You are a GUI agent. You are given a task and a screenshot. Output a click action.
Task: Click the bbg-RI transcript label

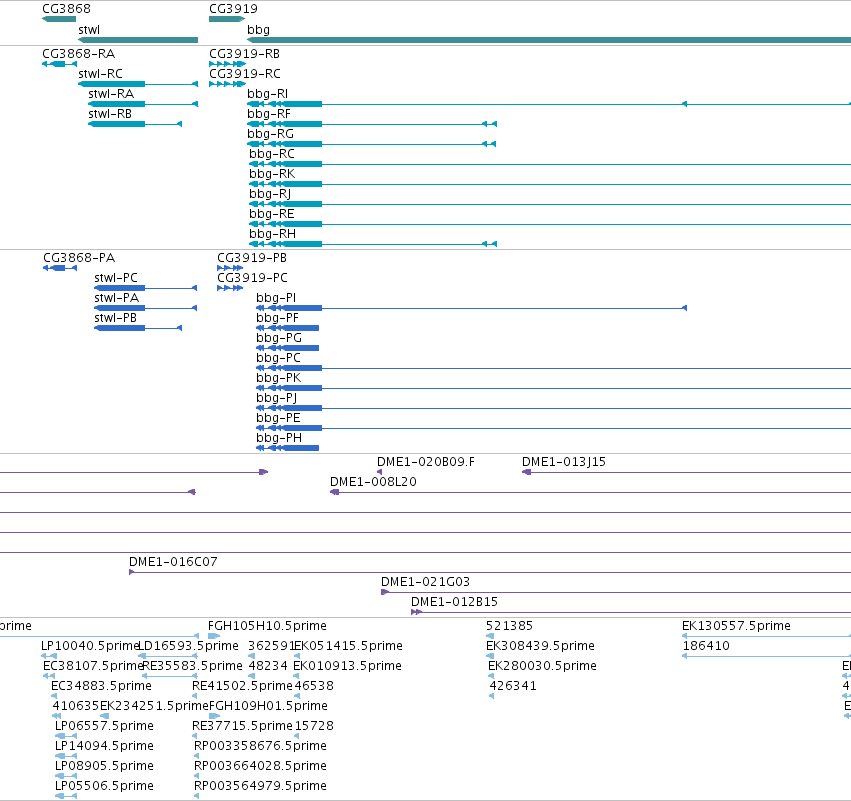[268, 94]
